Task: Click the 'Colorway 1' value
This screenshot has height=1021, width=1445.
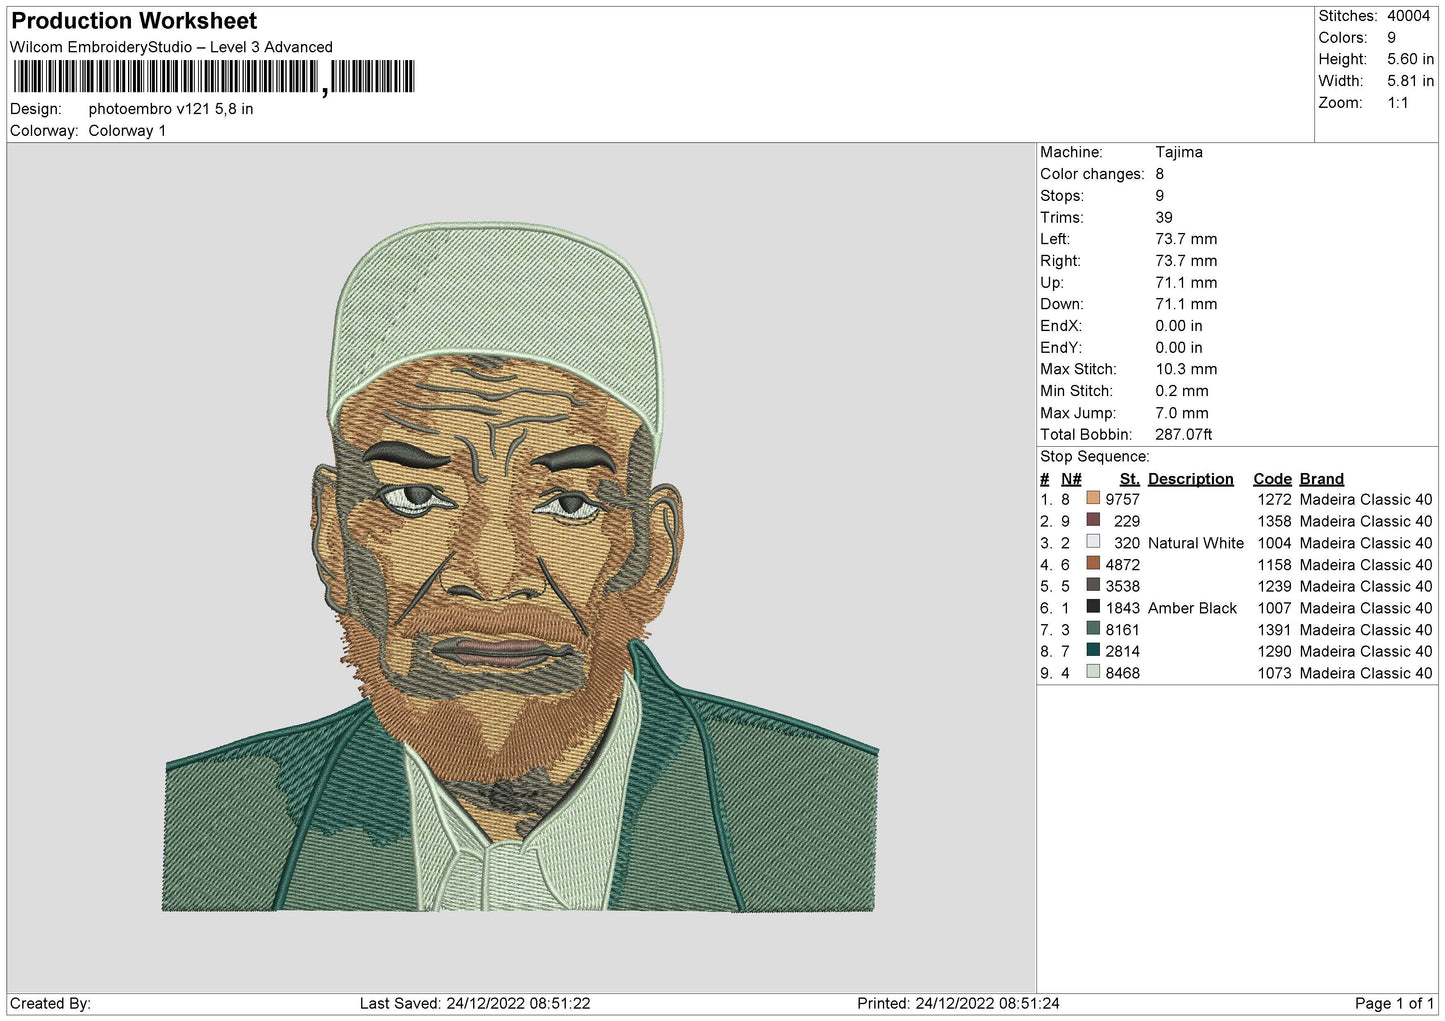Action: (x=127, y=131)
